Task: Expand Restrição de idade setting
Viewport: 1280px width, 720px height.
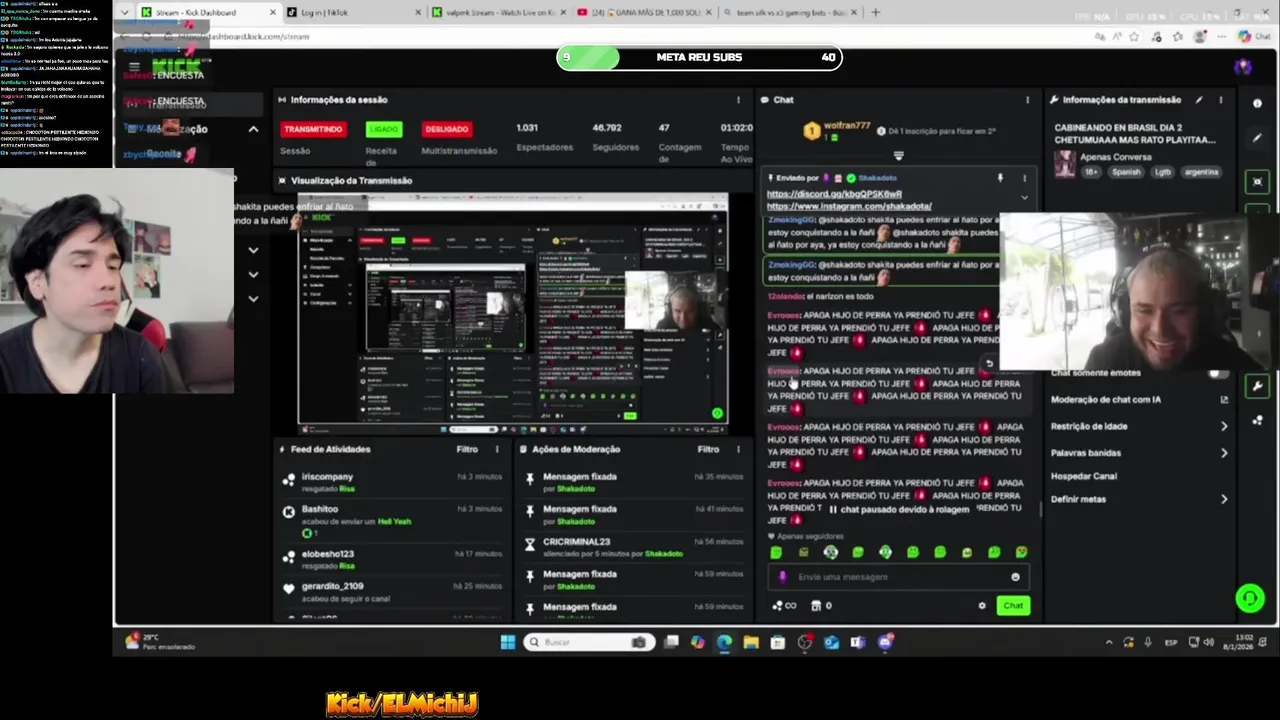Action: coord(1224,426)
